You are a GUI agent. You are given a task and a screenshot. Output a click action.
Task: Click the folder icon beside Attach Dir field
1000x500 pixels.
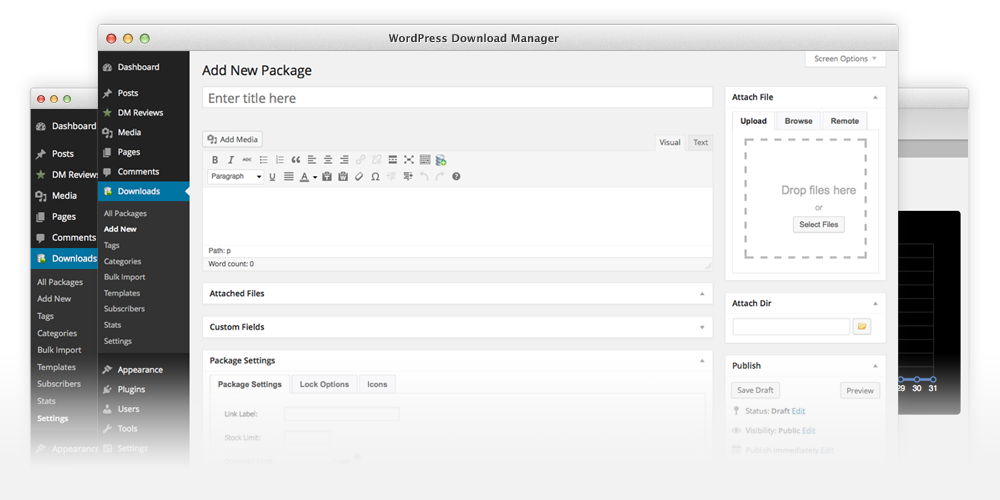861,327
